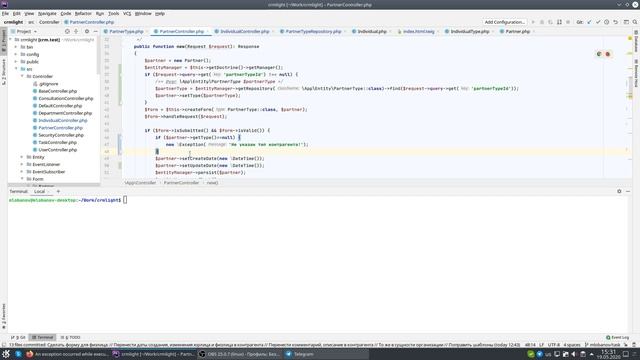Click the new() breadcrumb in editor

pos(212,183)
